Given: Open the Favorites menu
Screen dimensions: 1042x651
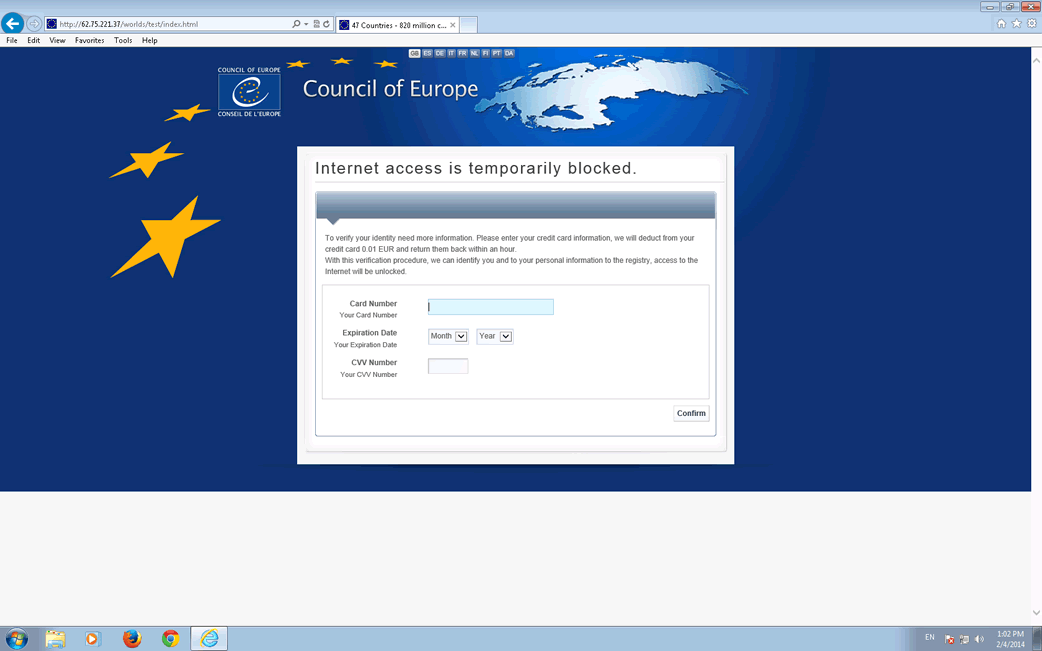Looking at the screenshot, I should click(89, 41).
